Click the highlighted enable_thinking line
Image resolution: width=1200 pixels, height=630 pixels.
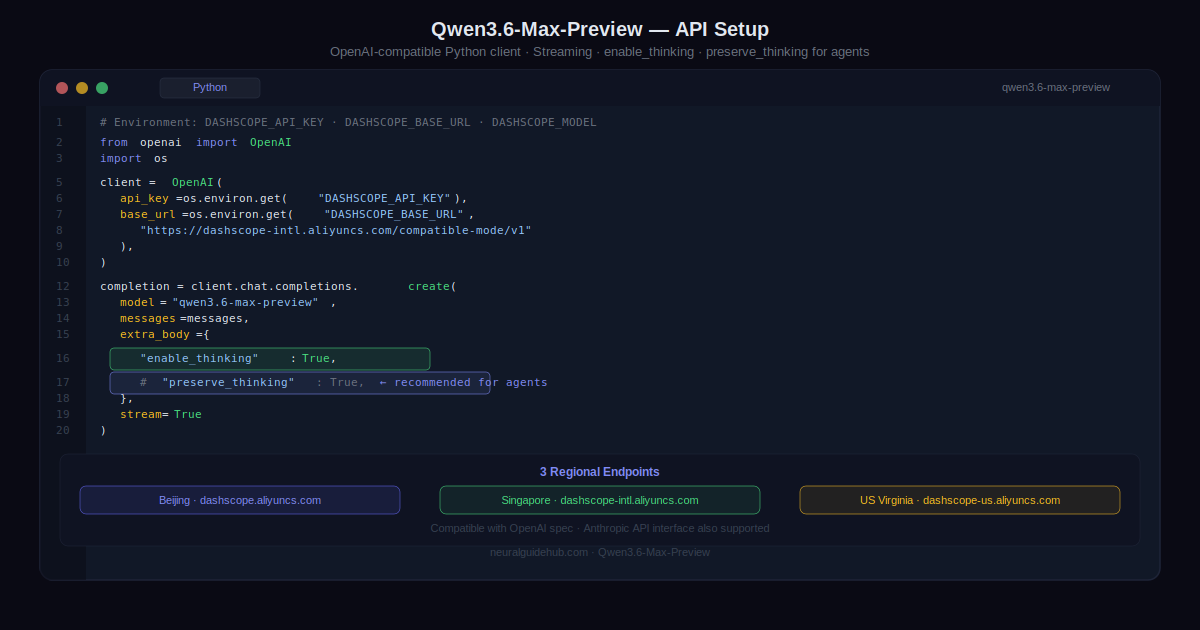coord(270,359)
